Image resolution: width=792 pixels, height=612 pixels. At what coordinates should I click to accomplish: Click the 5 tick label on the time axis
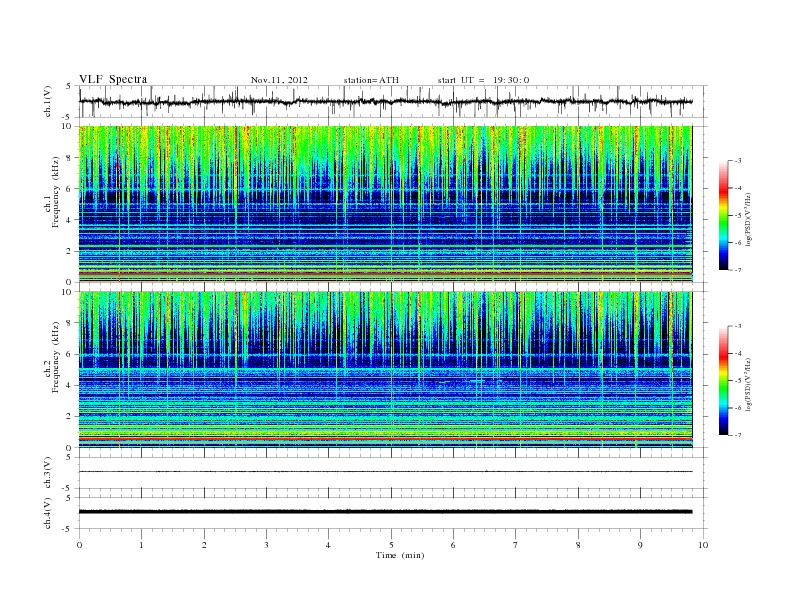click(x=391, y=545)
